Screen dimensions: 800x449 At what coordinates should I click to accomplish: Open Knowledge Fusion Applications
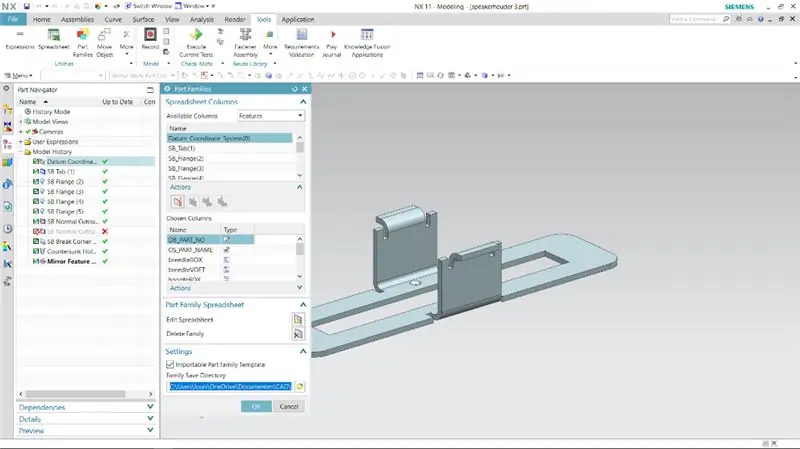click(x=367, y=42)
